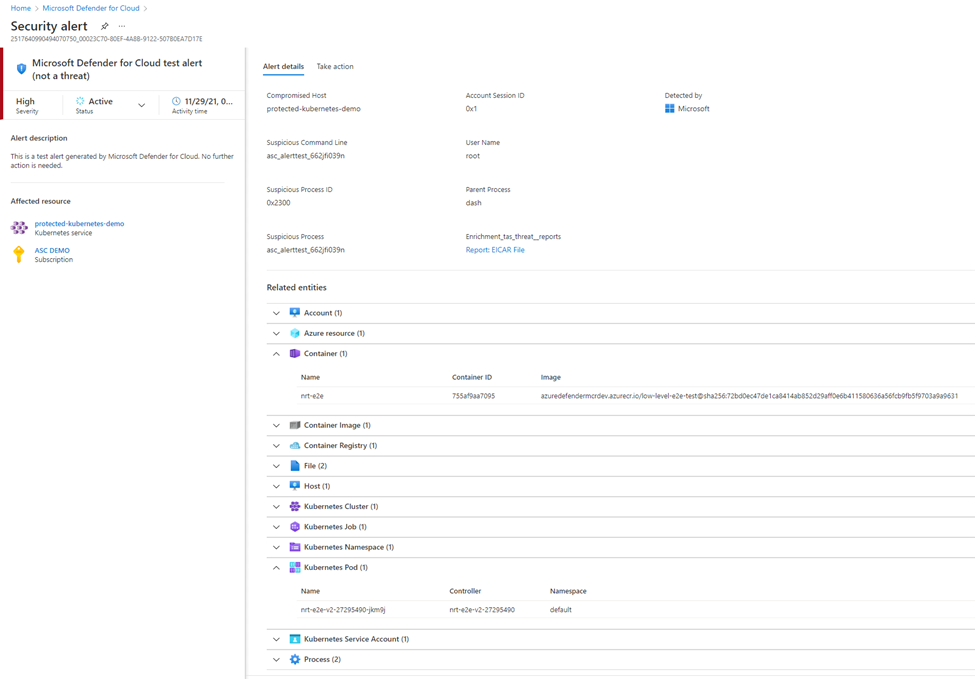Pin the Security alert page
Image resolution: width=975 pixels, height=679 pixels.
[x=104, y=26]
